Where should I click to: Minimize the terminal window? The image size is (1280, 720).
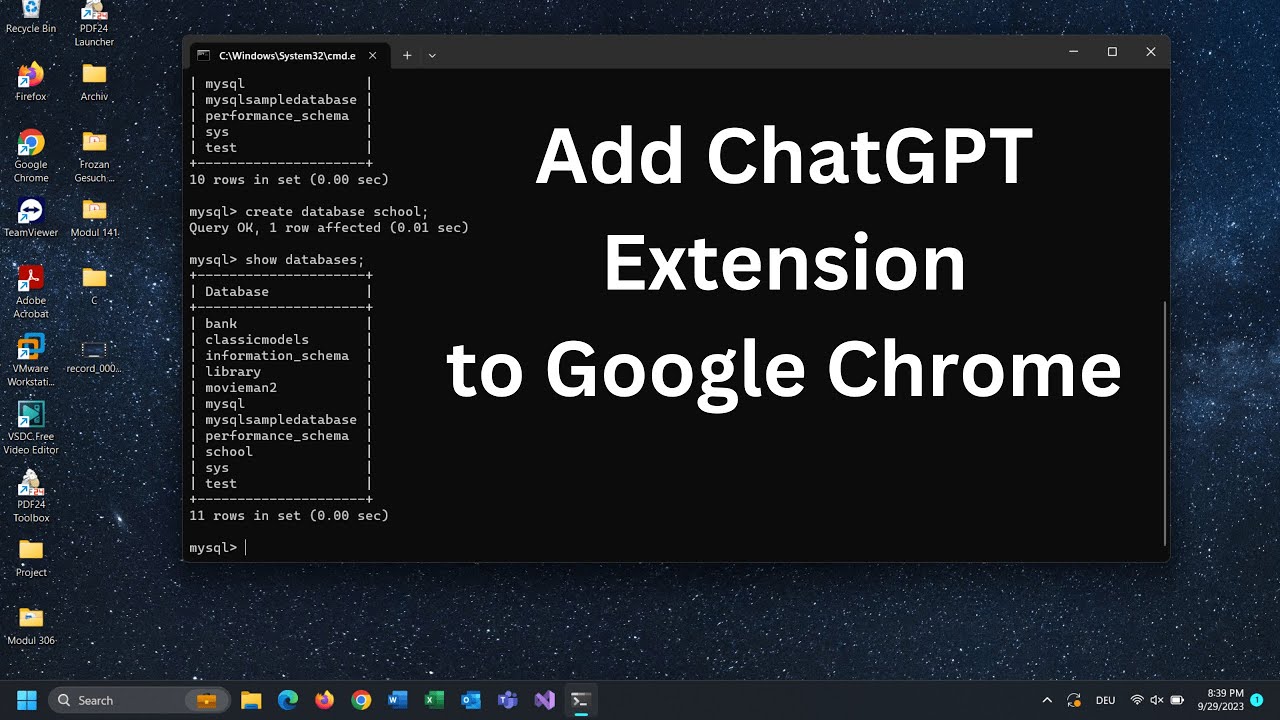(x=1073, y=52)
